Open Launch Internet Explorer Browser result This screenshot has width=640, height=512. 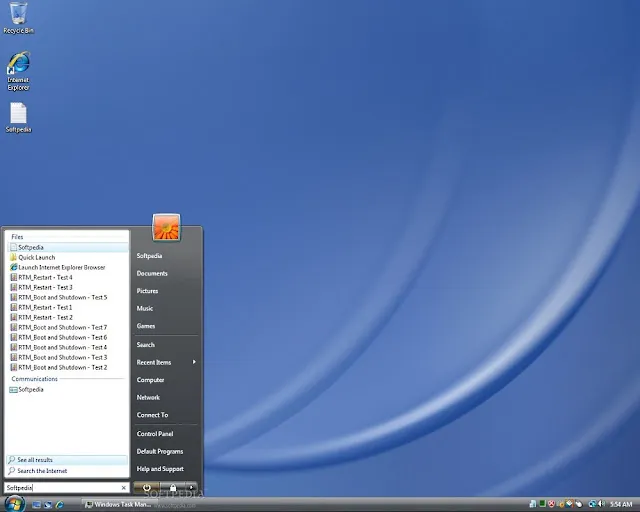(68, 267)
